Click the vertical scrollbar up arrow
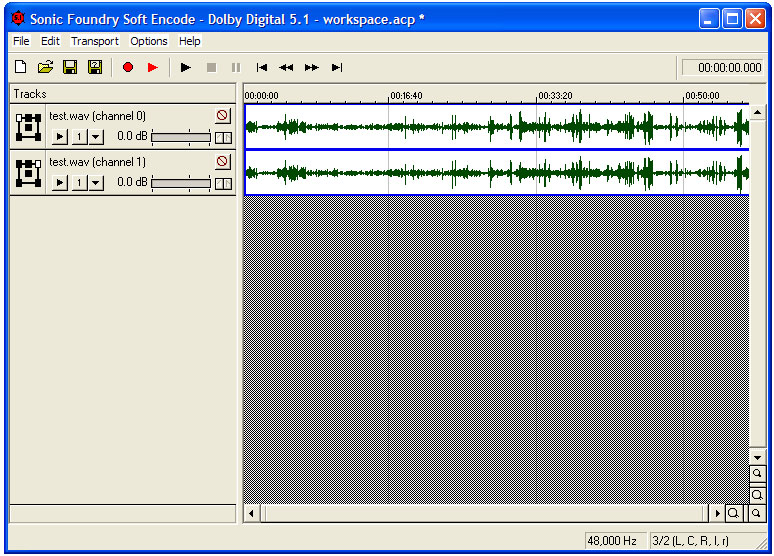 [758, 113]
